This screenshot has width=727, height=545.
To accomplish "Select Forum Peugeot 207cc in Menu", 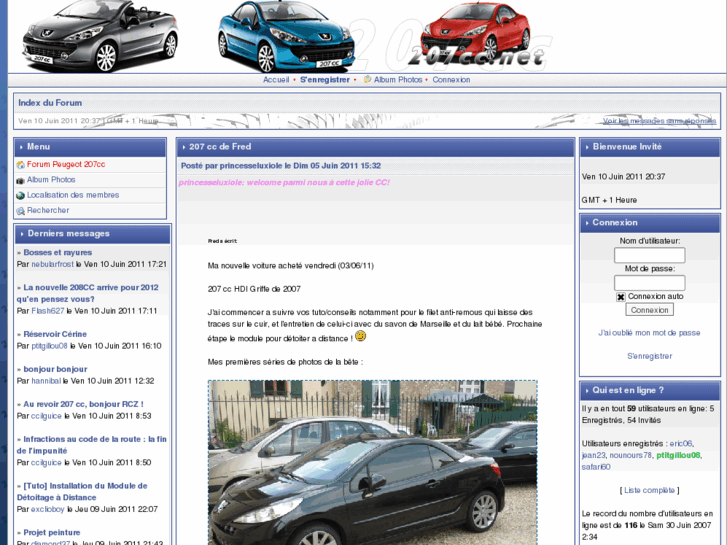I will 66,165.
